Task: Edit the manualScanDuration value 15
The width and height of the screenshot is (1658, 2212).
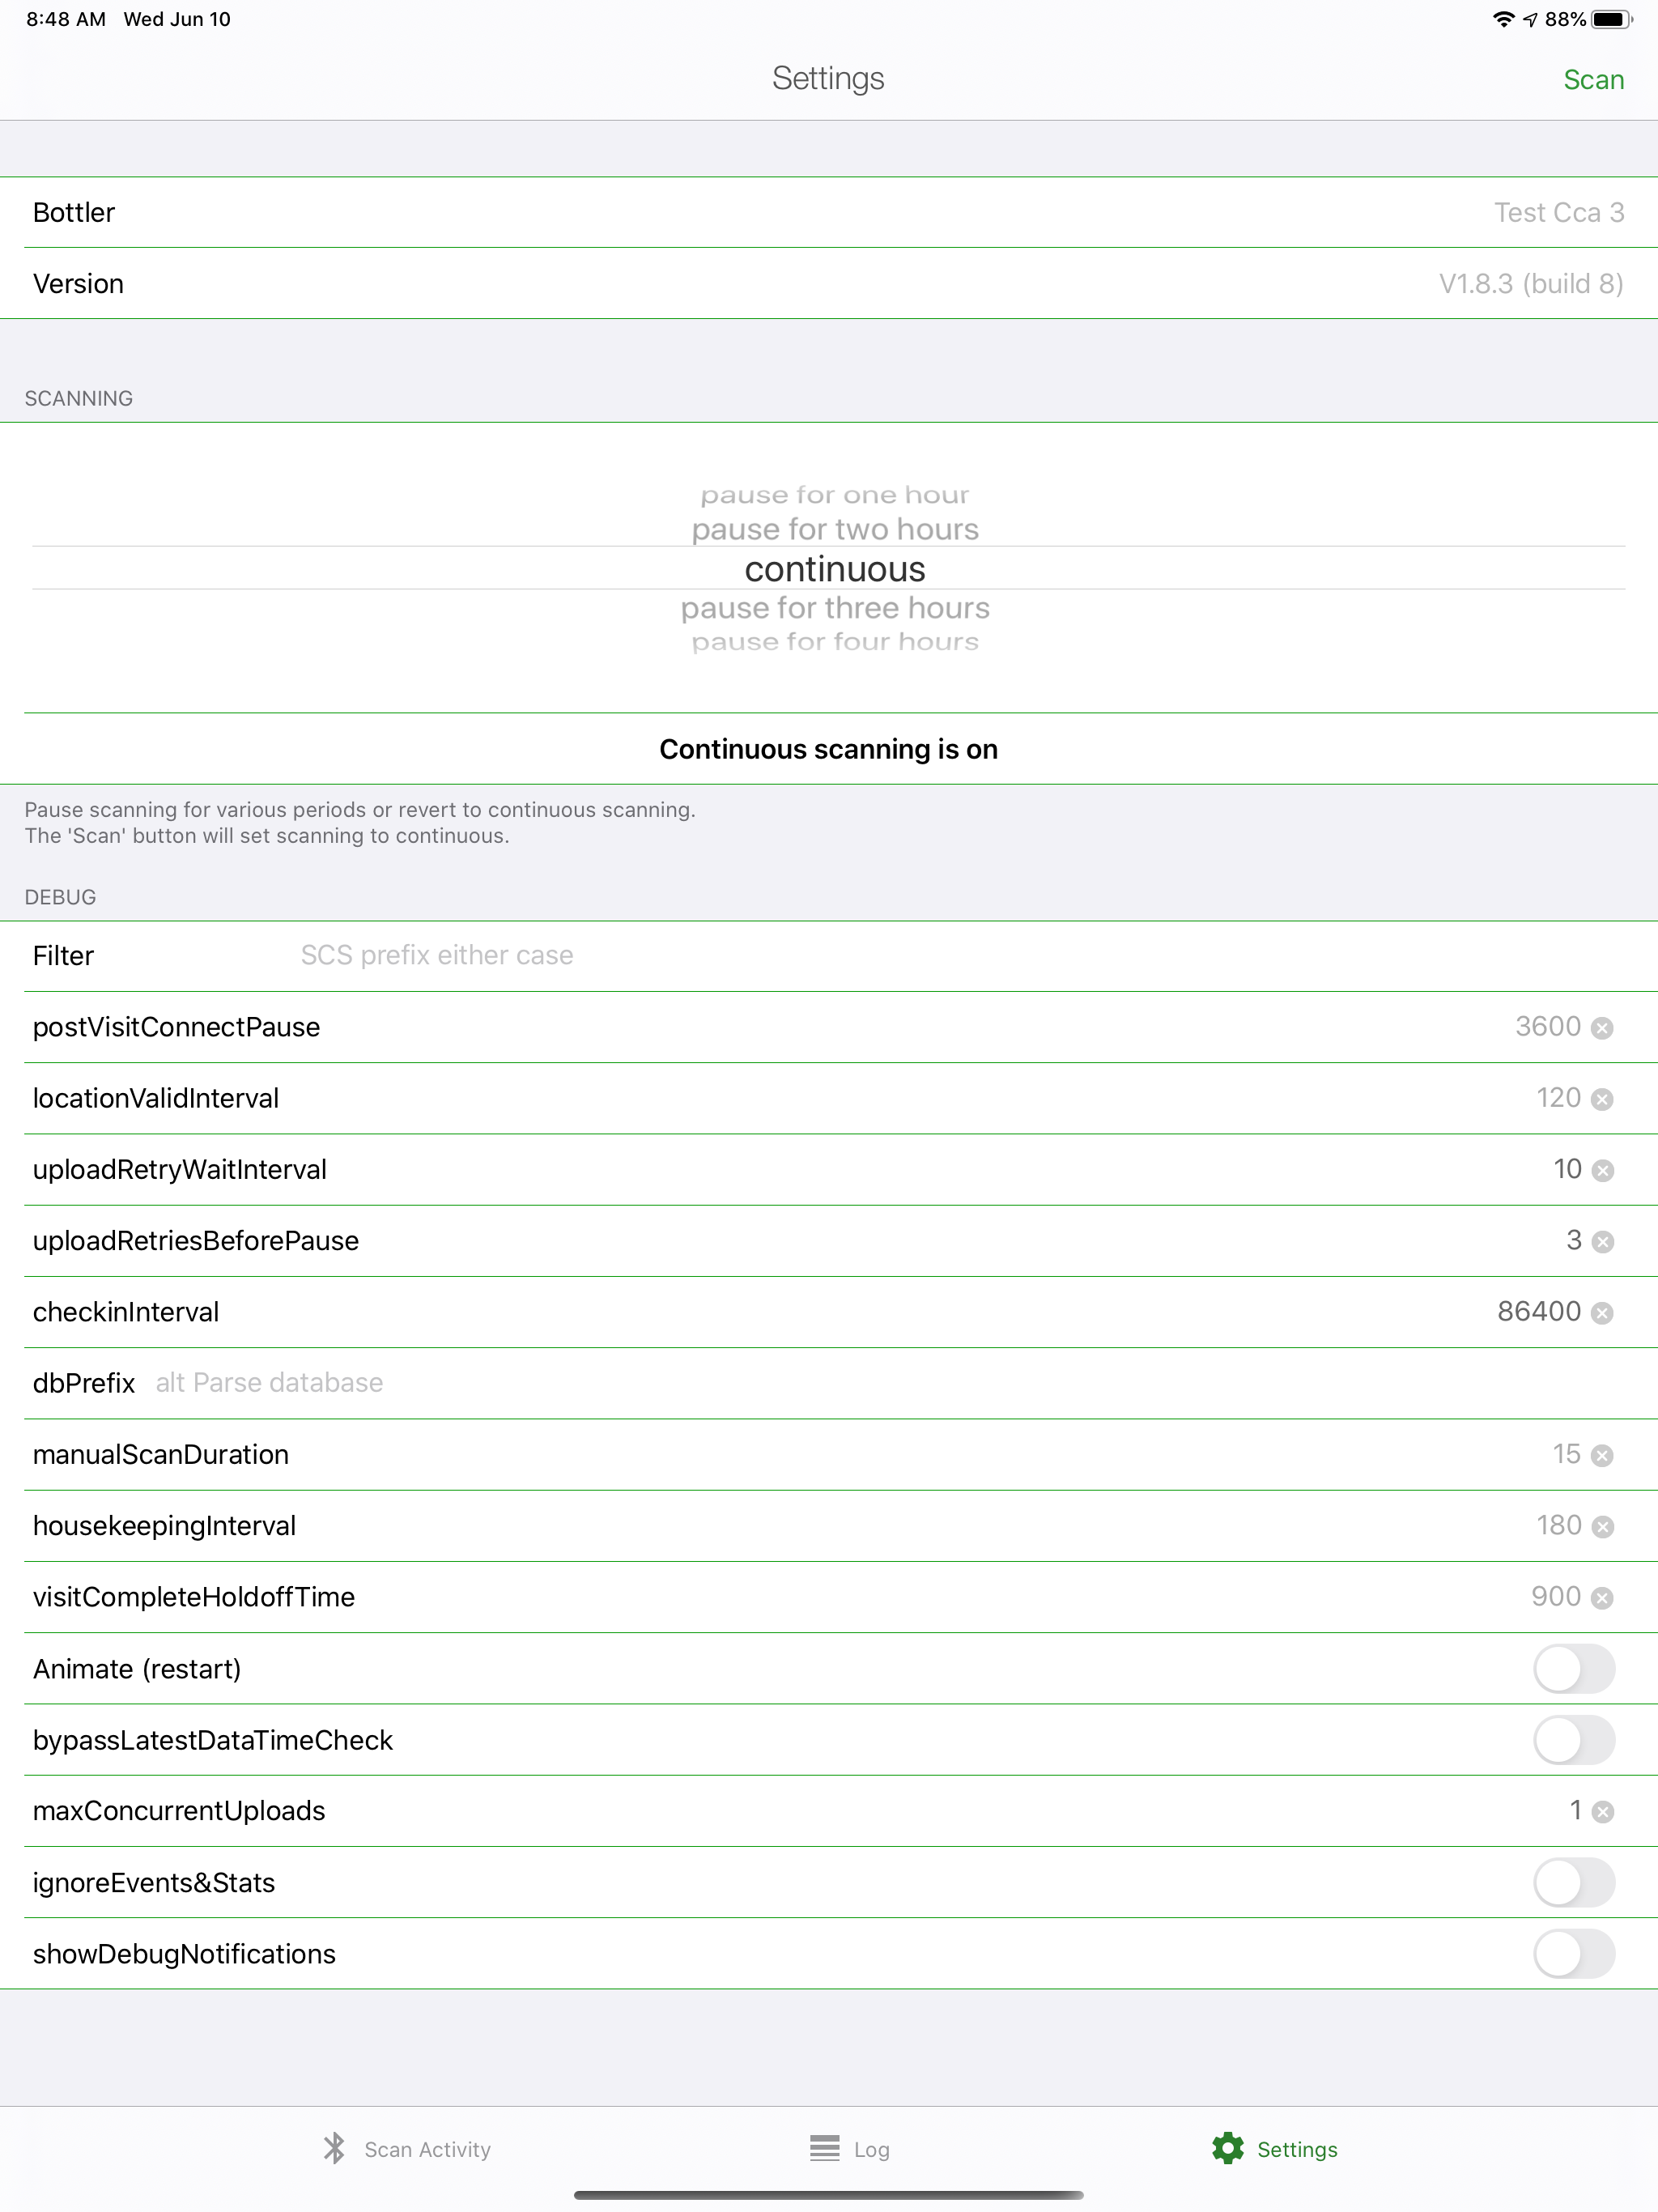Action: 1566,1454
